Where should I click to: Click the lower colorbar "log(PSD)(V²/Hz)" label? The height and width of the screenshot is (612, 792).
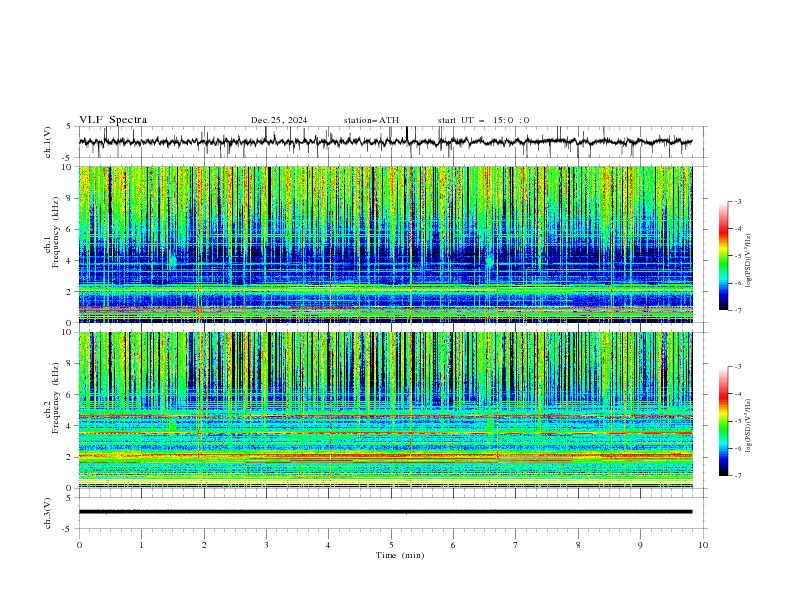pyautogui.click(x=748, y=425)
